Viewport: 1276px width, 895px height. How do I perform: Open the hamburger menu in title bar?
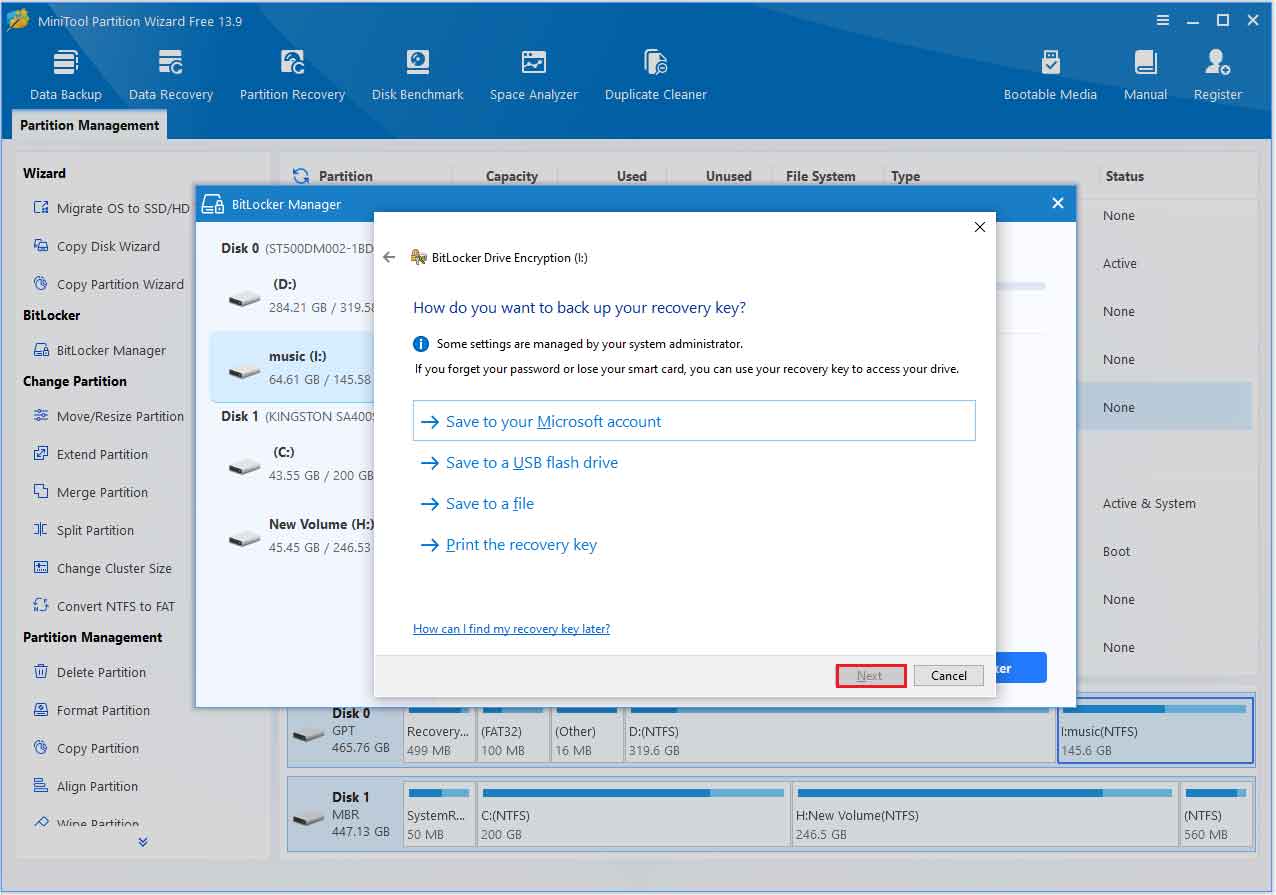[x=1163, y=20]
